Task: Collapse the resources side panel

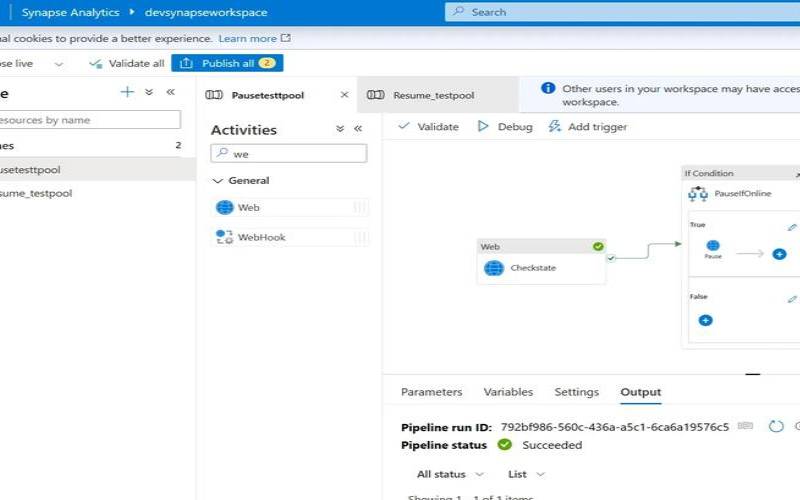Action: [x=170, y=92]
